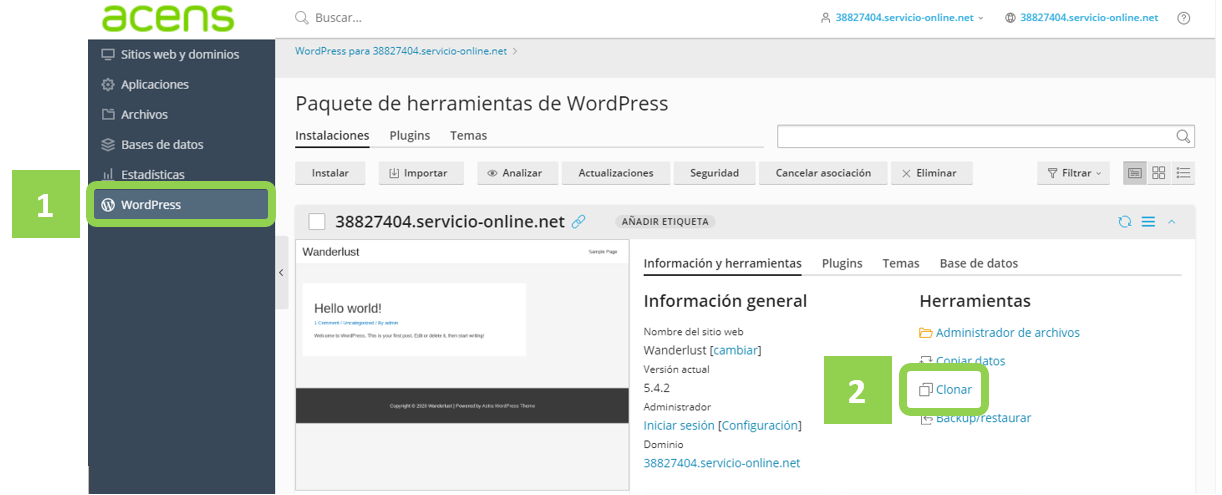
Task: Click the global search magnifier icon
Action: 302,18
